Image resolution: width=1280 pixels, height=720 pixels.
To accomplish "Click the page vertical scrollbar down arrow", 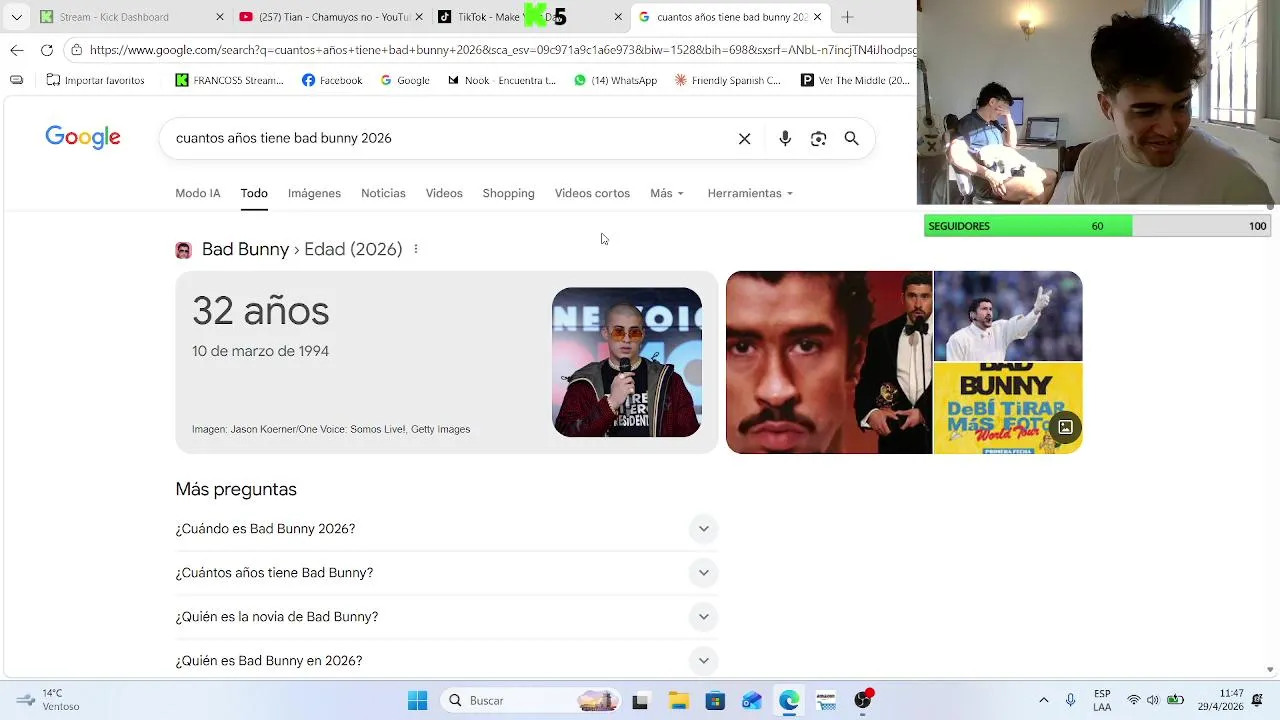I will pos(1271,670).
